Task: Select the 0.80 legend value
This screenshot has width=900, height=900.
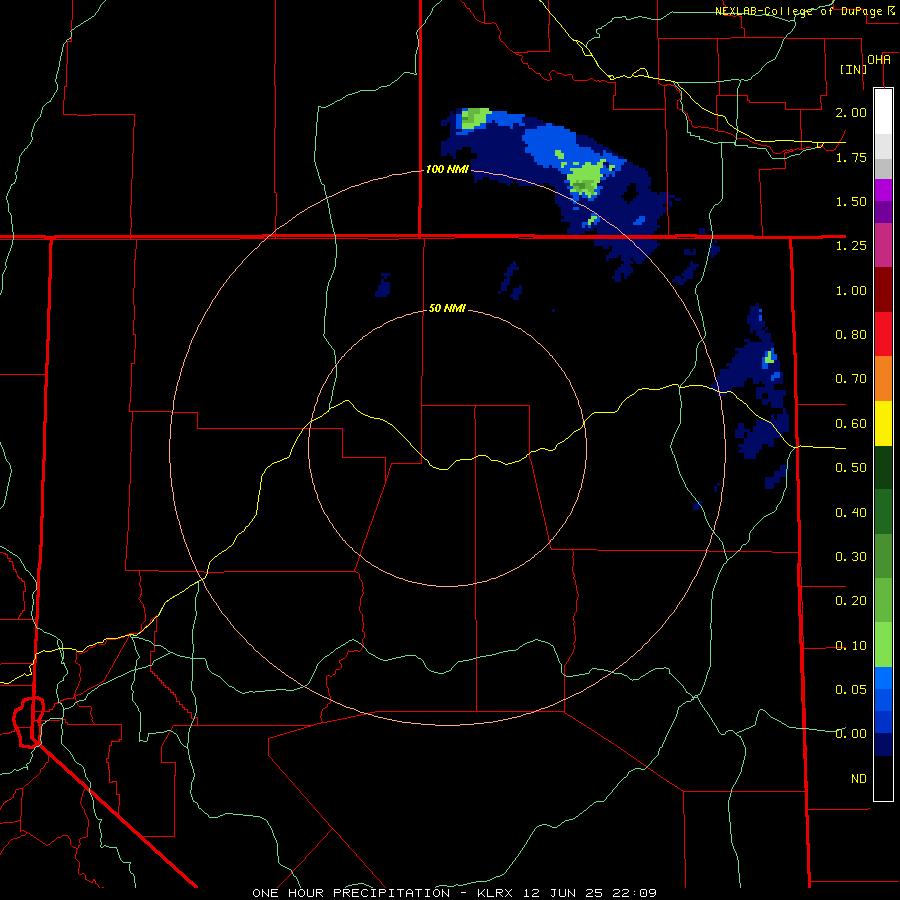Action: point(851,335)
